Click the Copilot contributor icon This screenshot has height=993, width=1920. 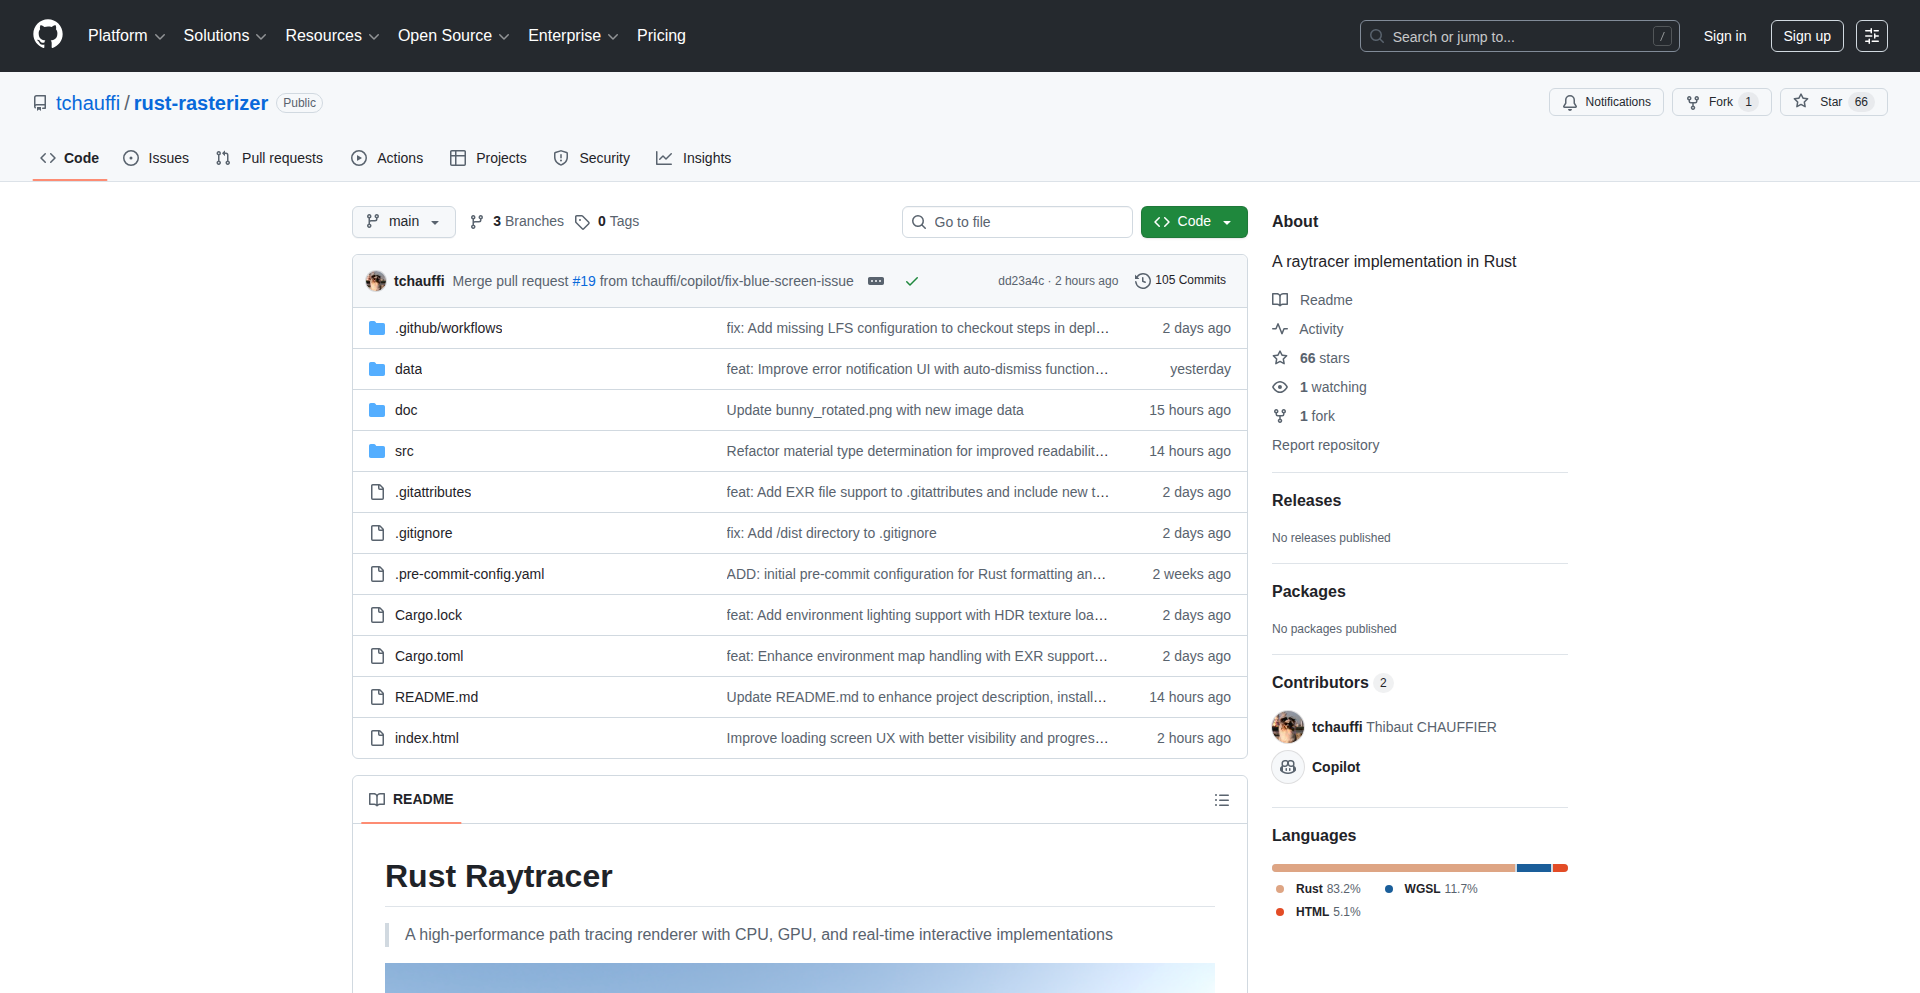(x=1288, y=767)
